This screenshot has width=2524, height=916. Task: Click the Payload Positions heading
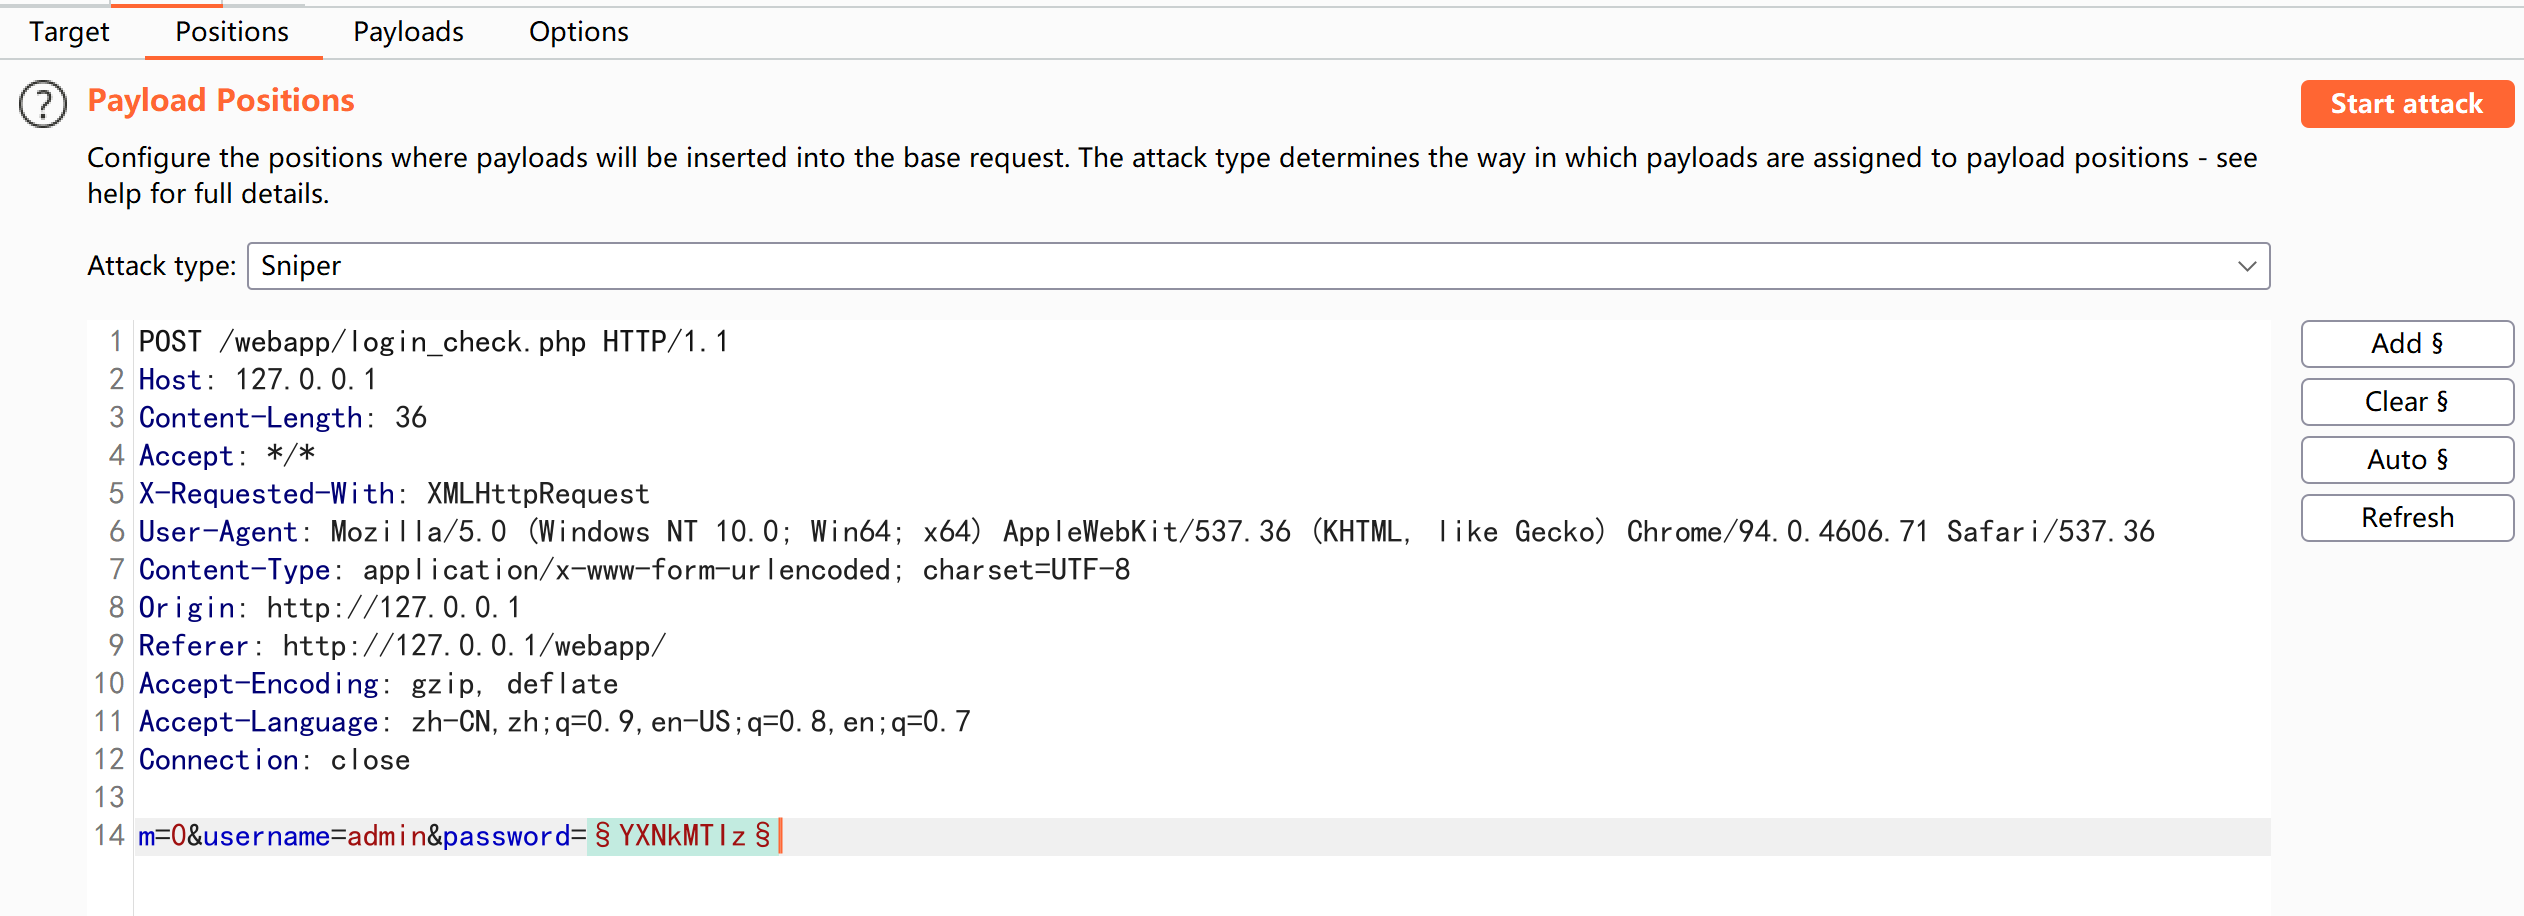tap(221, 101)
